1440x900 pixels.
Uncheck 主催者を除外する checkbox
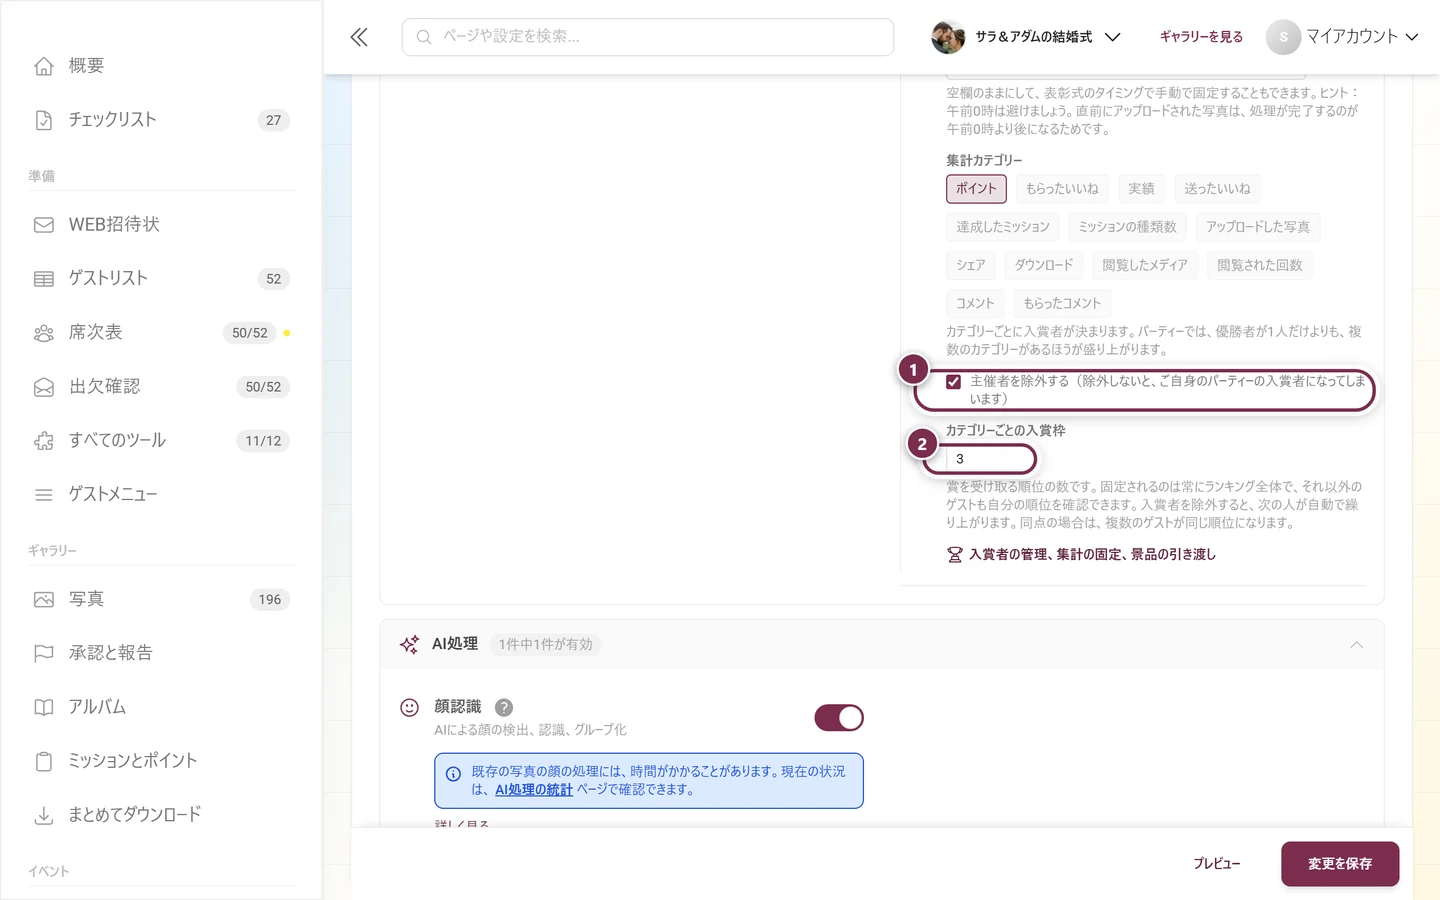click(x=954, y=382)
